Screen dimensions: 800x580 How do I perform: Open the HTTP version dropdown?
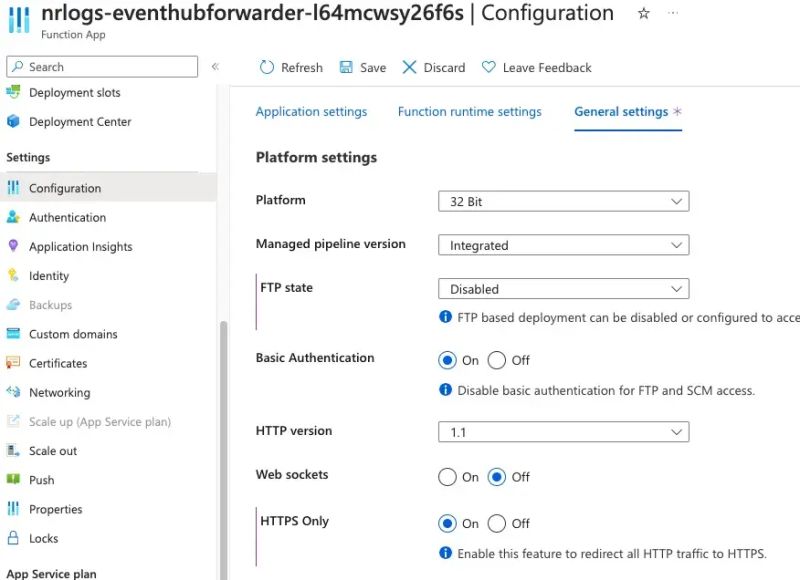[x=563, y=431]
